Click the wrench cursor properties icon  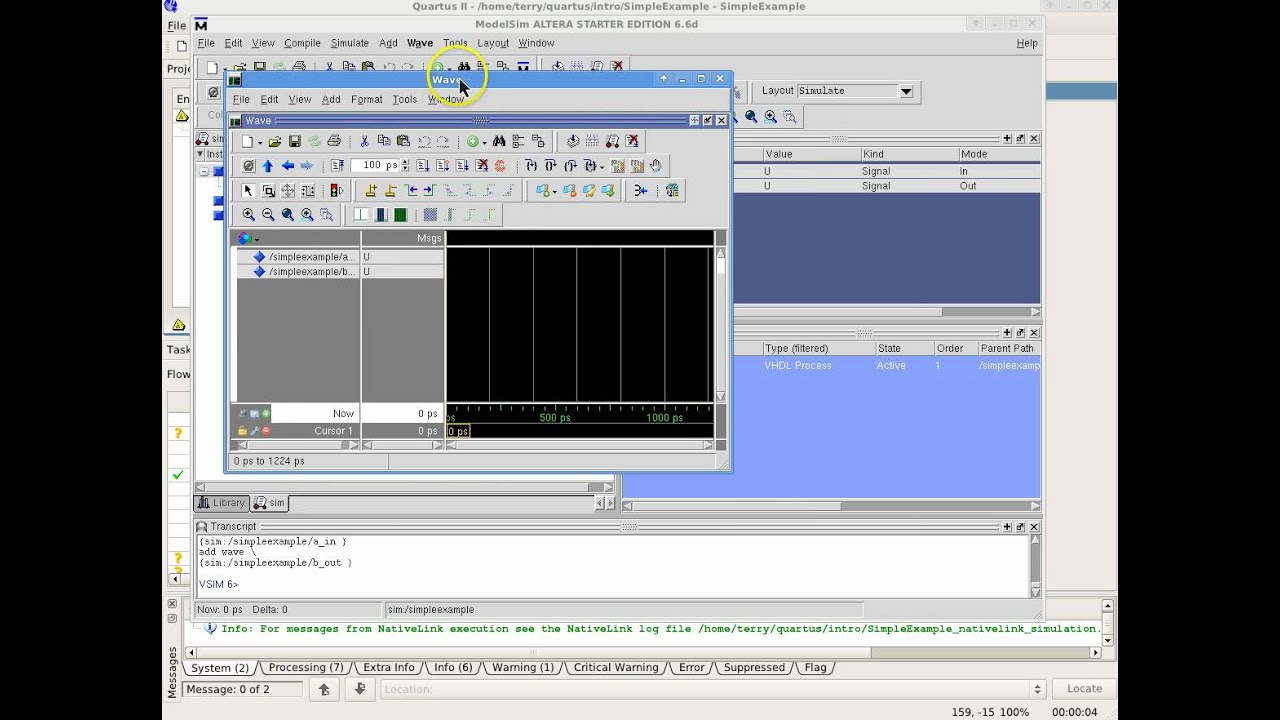click(x=254, y=431)
